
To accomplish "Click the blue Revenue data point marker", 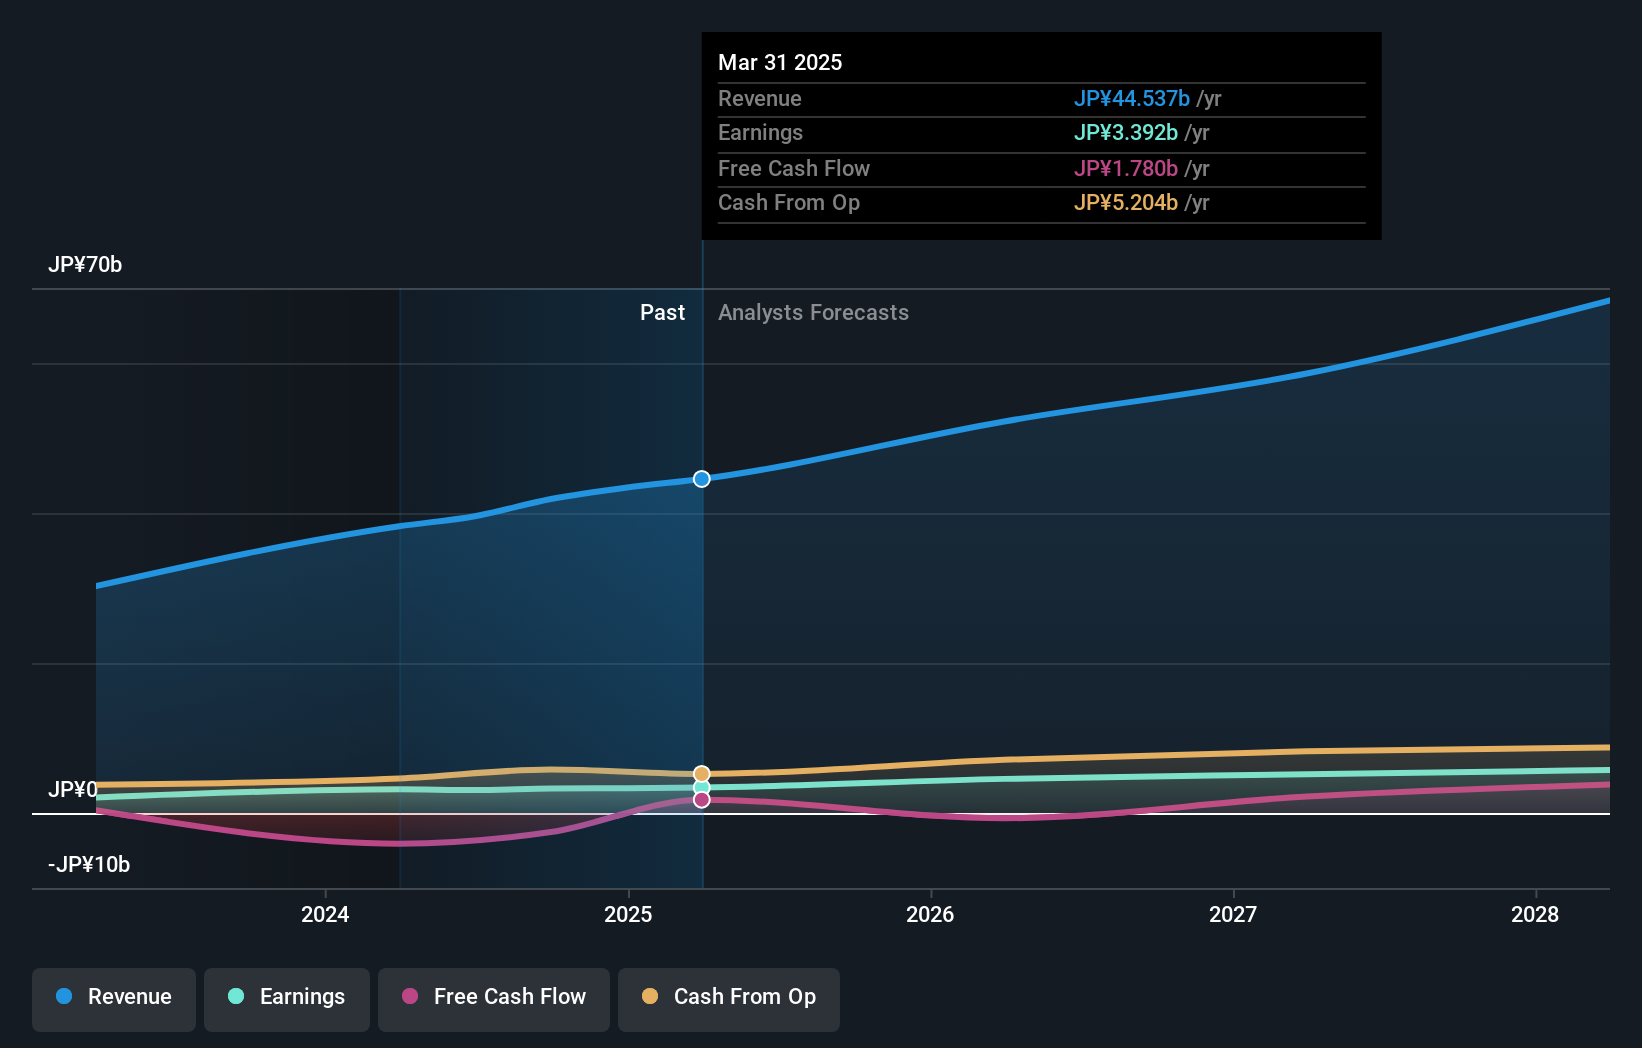I will (702, 479).
